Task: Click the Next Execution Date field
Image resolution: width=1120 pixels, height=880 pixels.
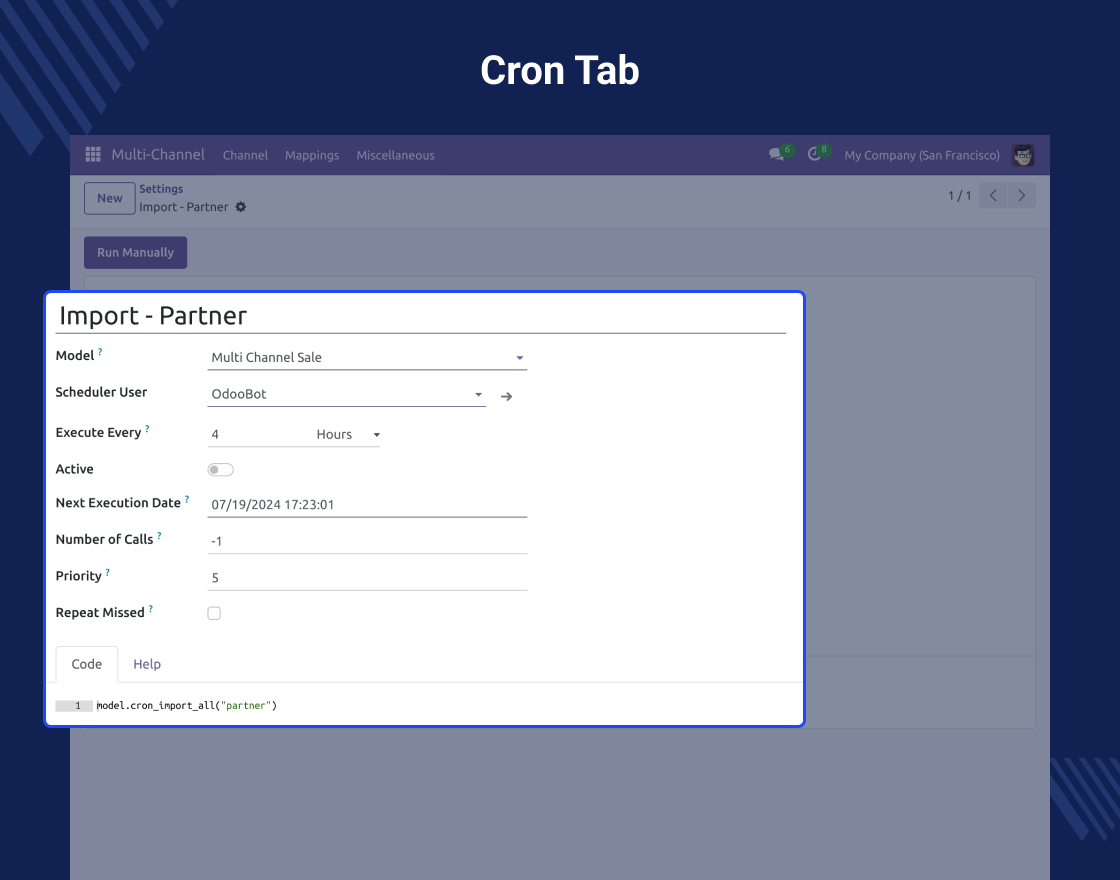Action: [367, 504]
